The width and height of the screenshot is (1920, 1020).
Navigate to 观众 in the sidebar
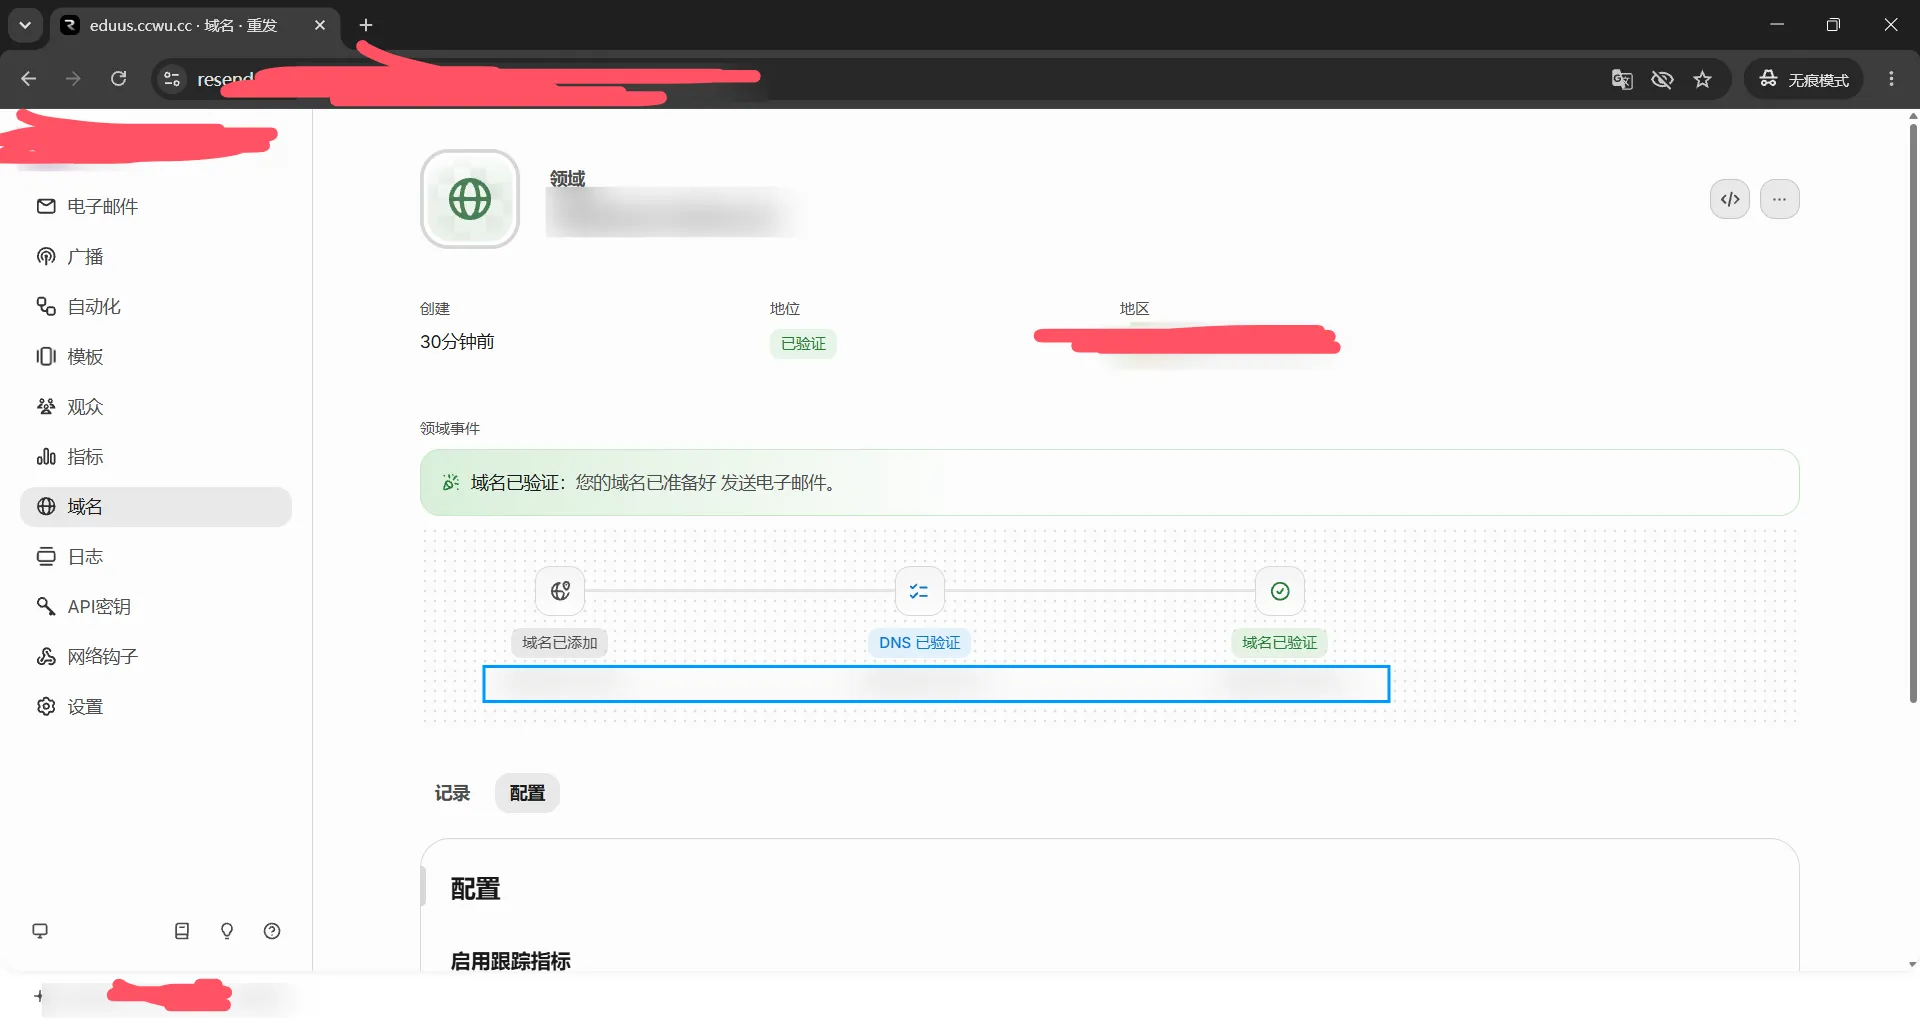tap(156, 407)
